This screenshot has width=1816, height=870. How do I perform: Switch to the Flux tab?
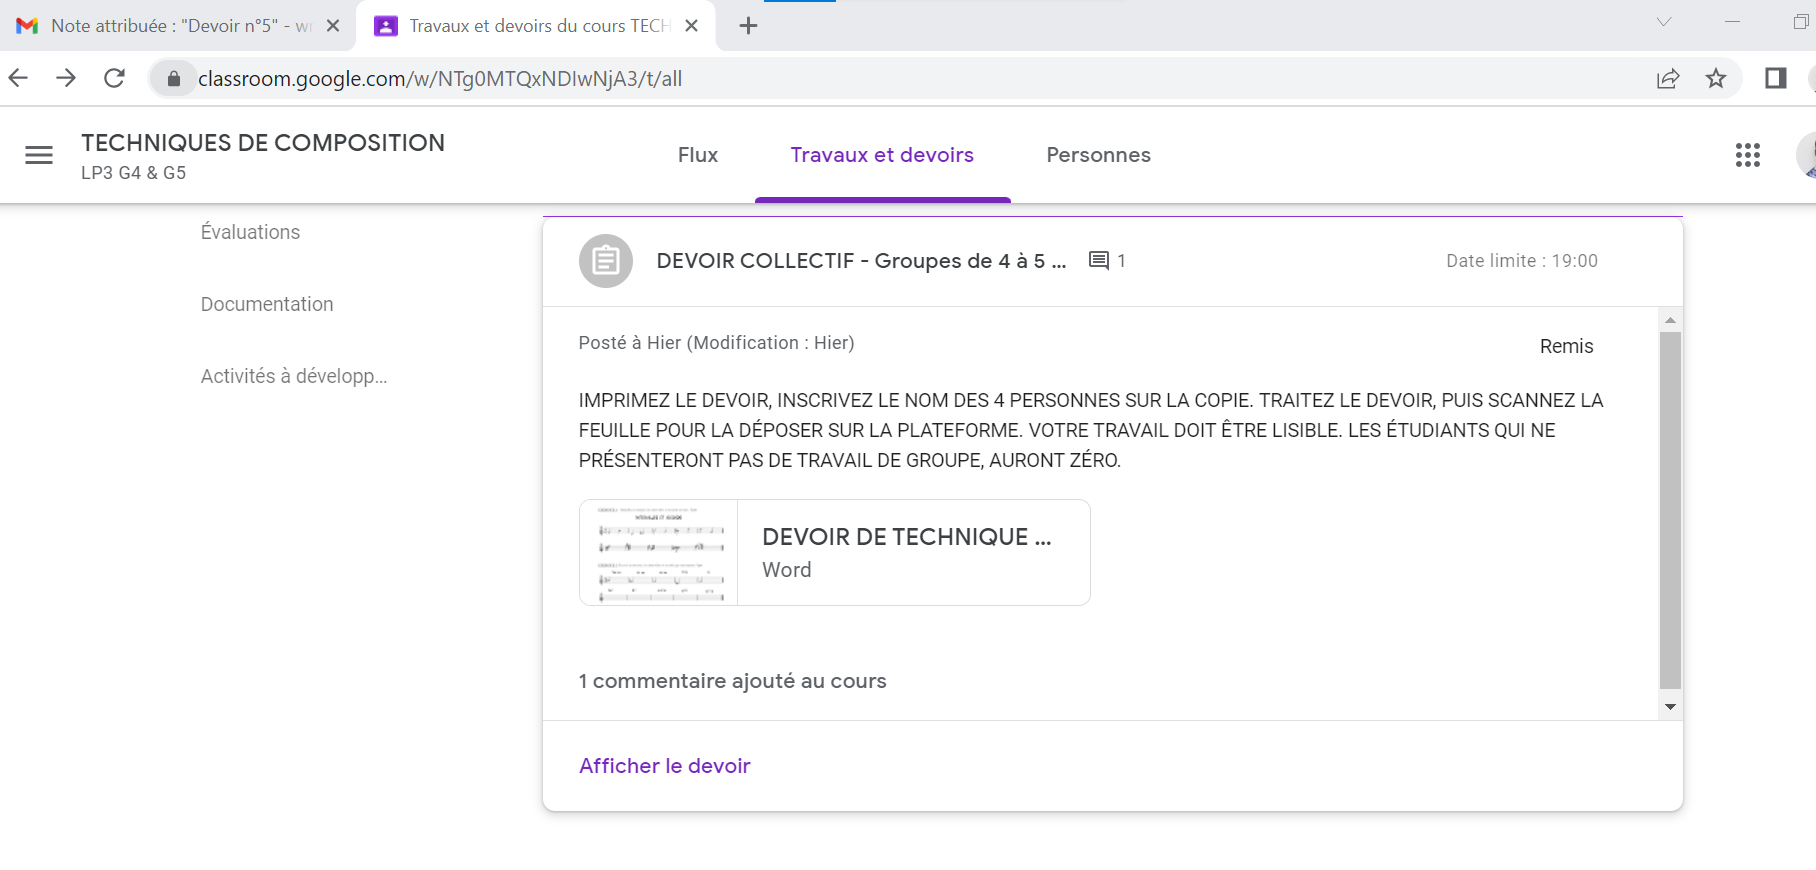coord(697,155)
